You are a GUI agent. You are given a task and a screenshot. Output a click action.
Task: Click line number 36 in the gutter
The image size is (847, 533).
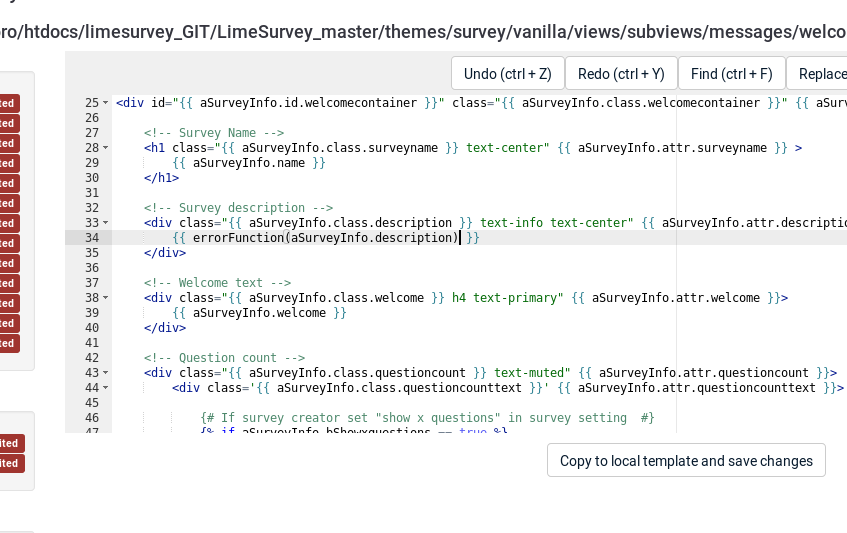(92, 268)
